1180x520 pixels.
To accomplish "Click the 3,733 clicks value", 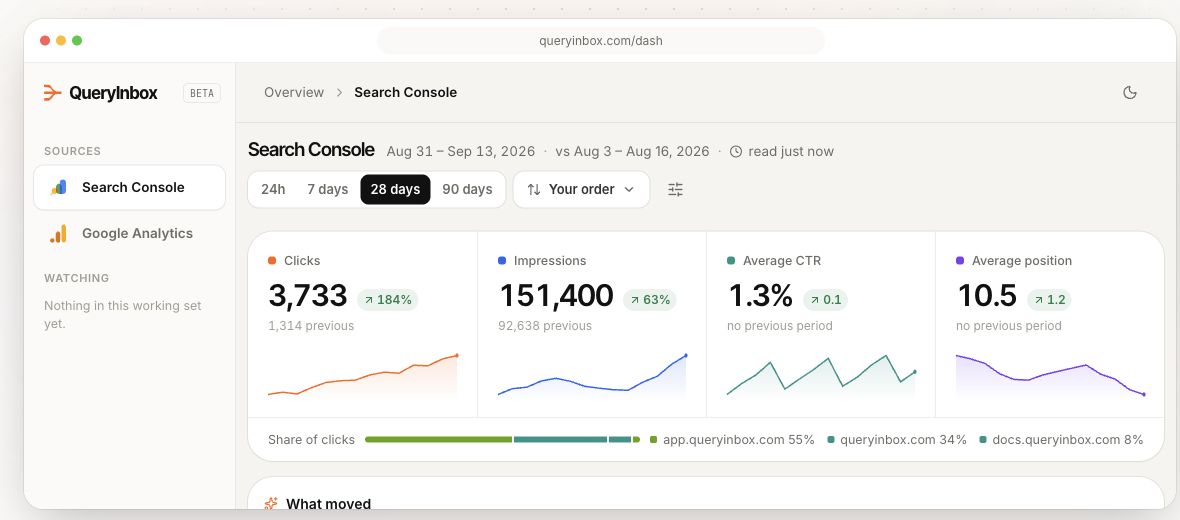I will coord(308,296).
